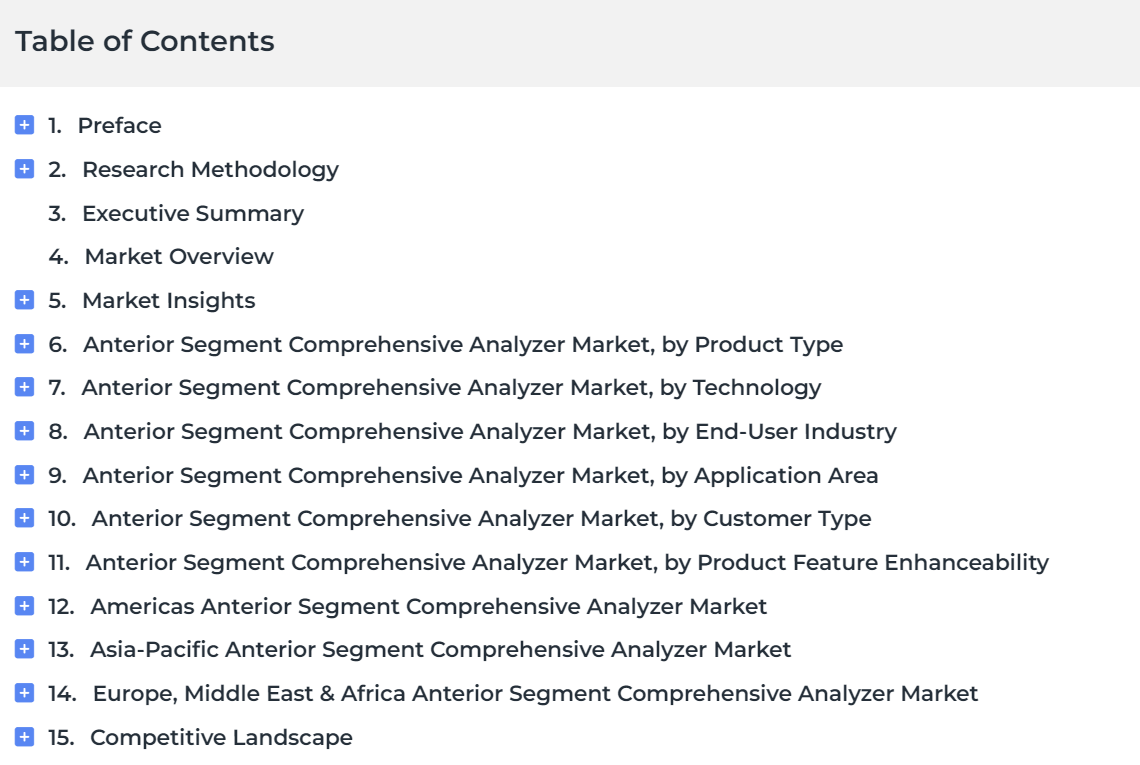Select the Market Insights title text
This screenshot has height=765, width=1140.
(x=169, y=301)
